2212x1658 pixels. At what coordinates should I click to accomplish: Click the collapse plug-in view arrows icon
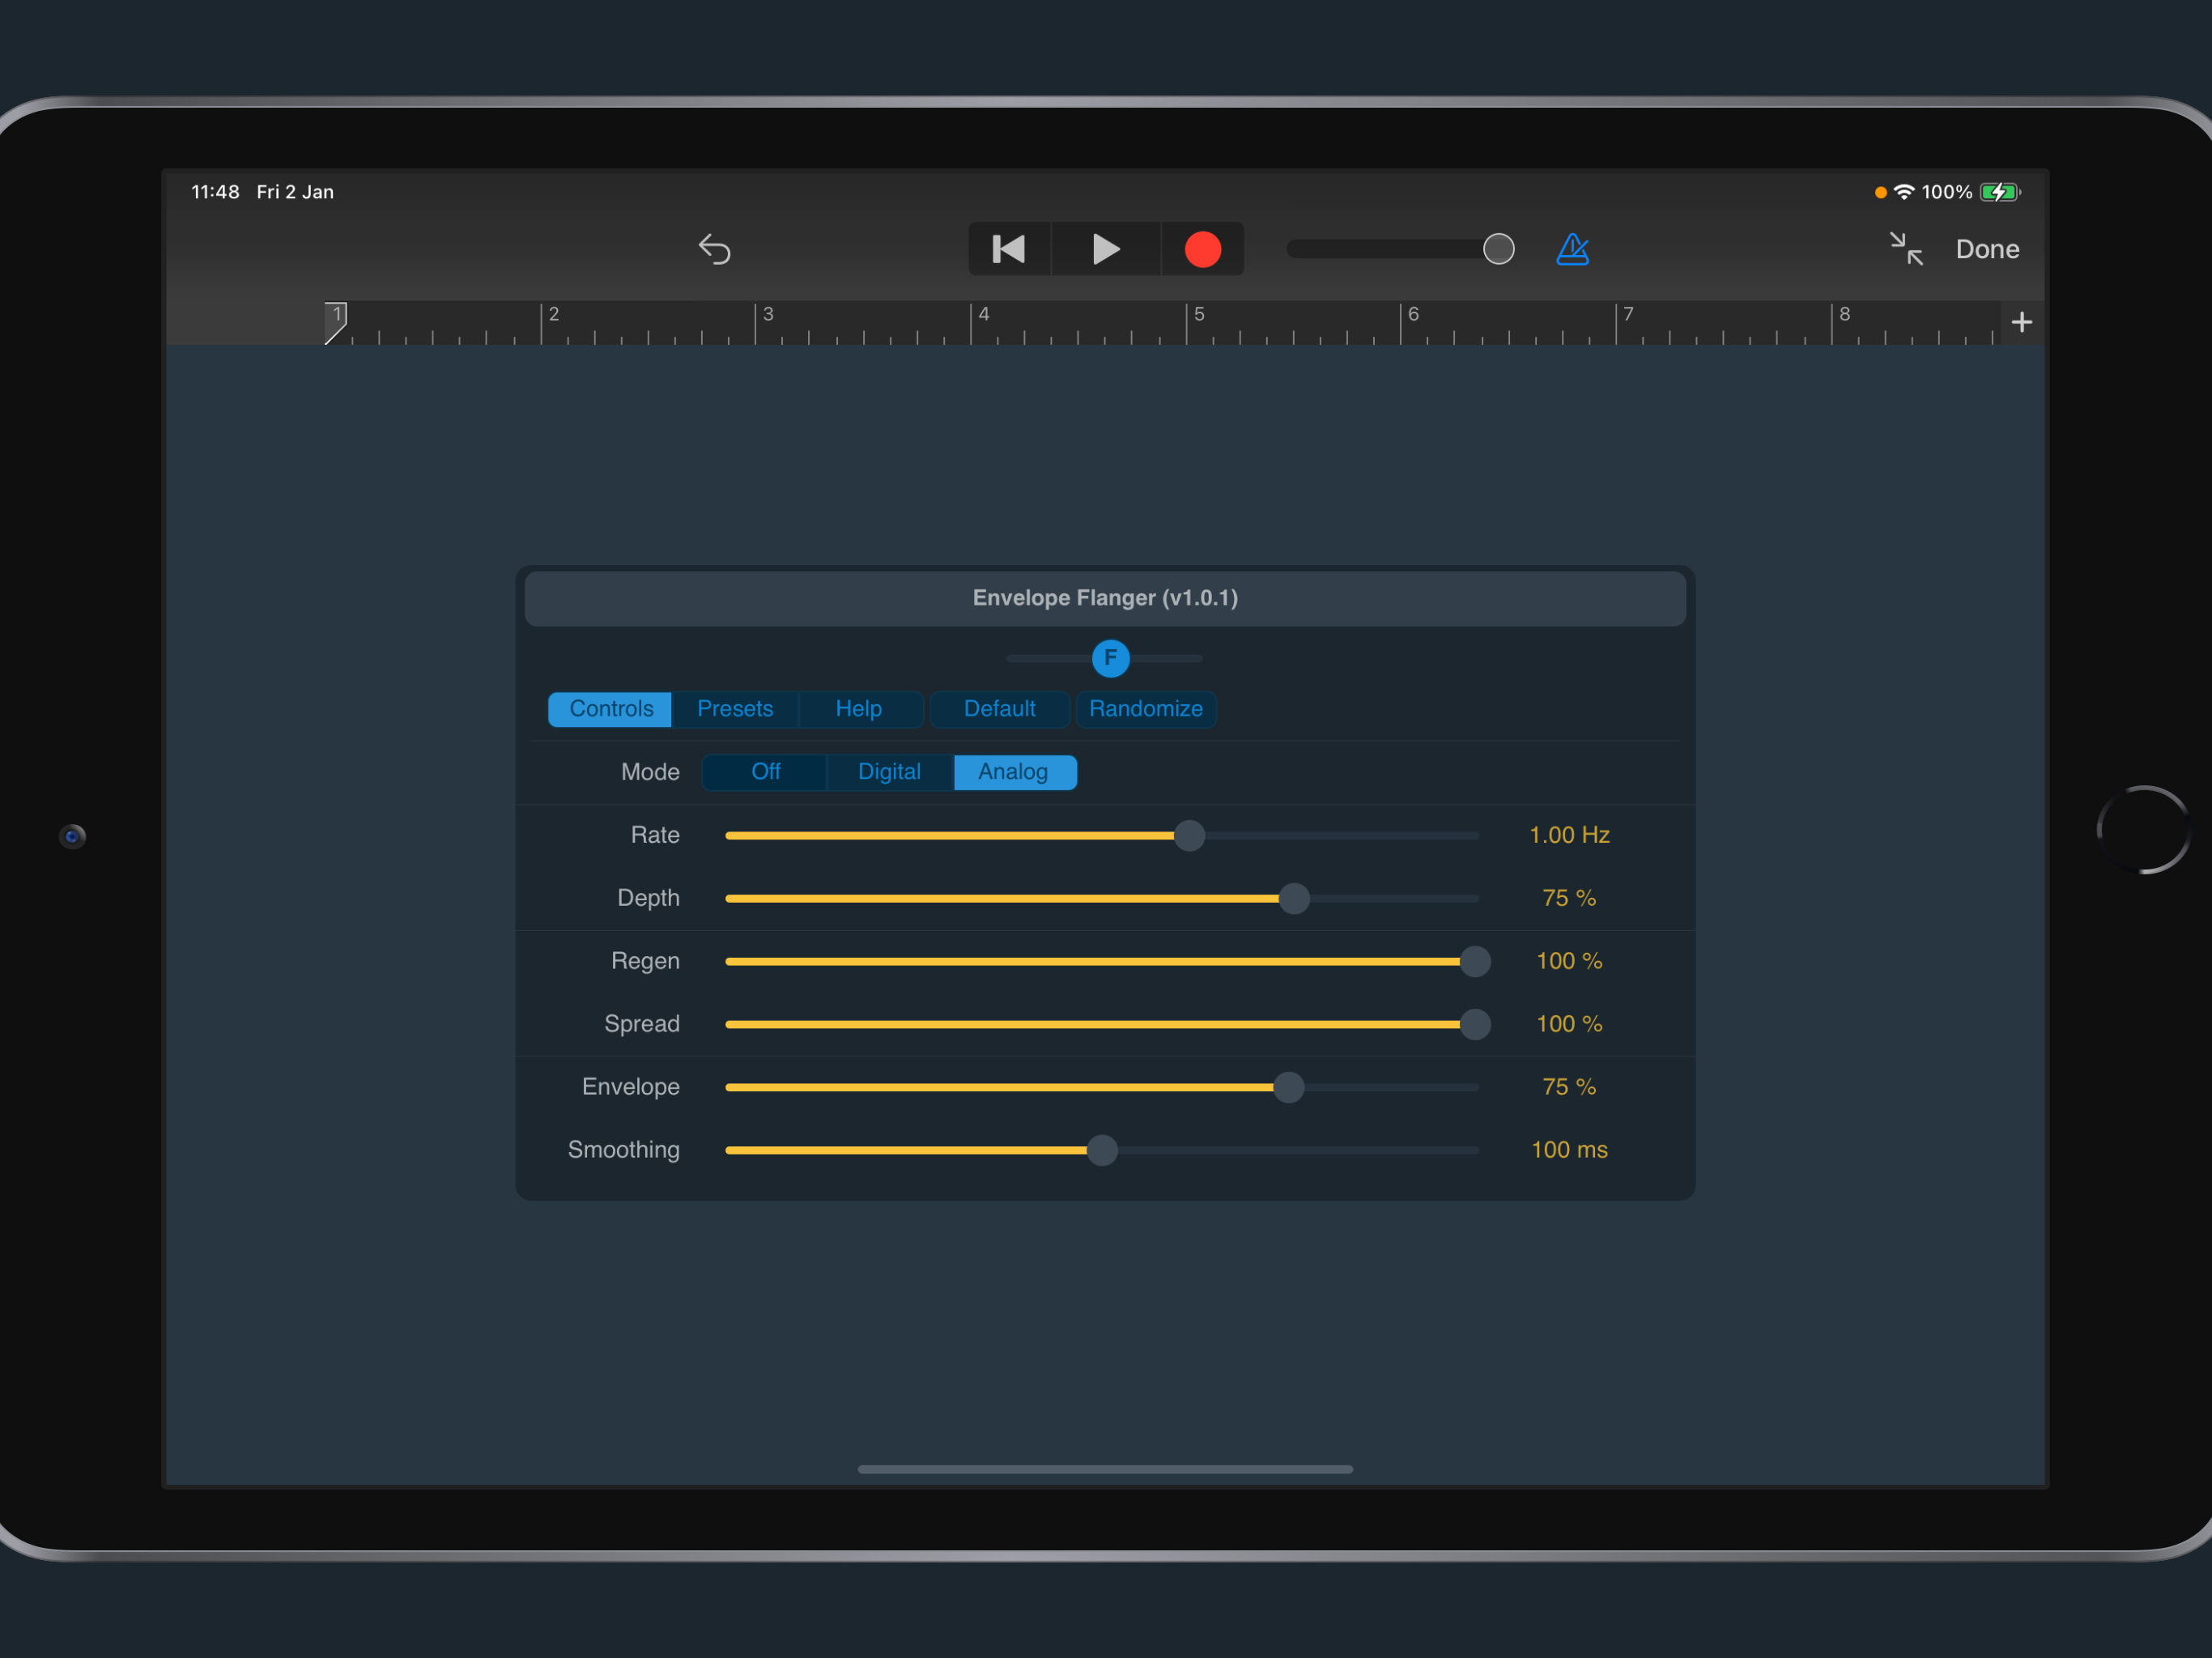[1906, 249]
